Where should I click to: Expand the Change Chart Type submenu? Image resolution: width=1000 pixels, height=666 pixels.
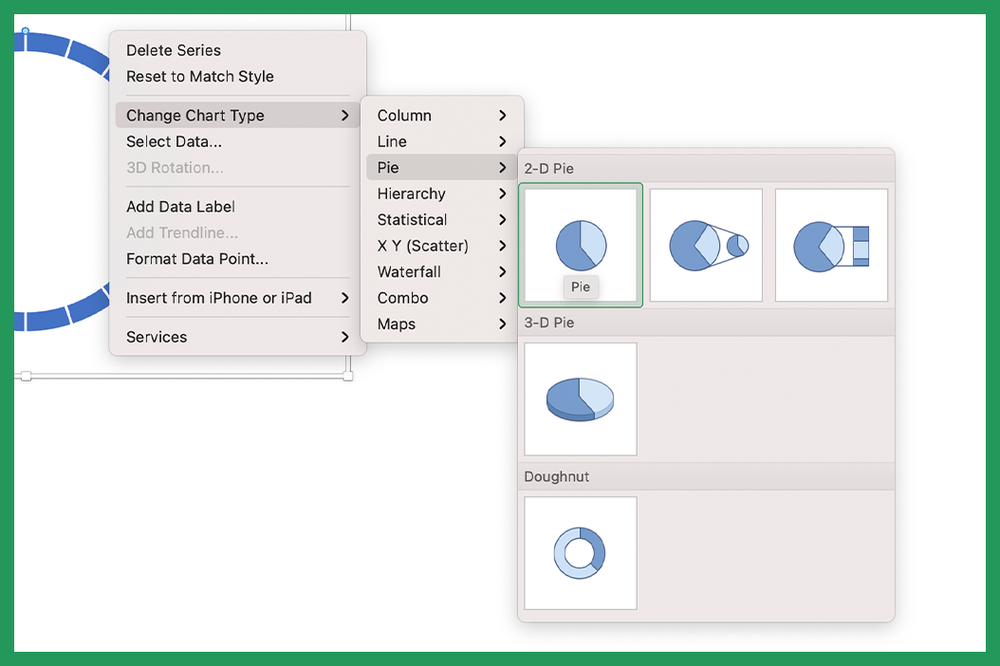[193, 115]
